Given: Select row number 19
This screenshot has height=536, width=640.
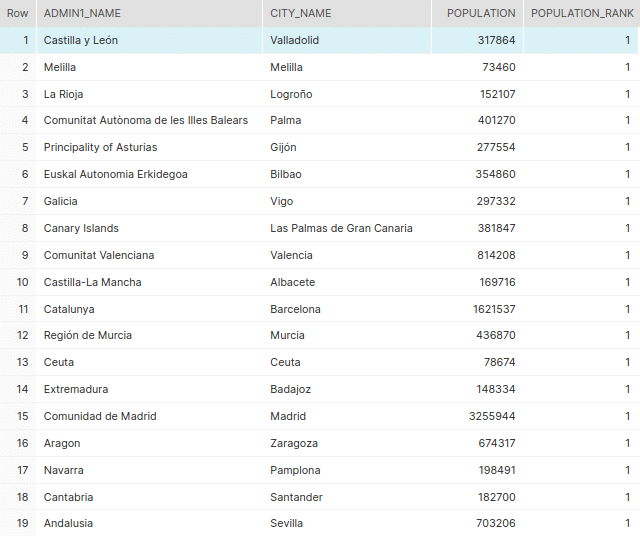Looking at the screenshot, I should click(x=22, y=523).
